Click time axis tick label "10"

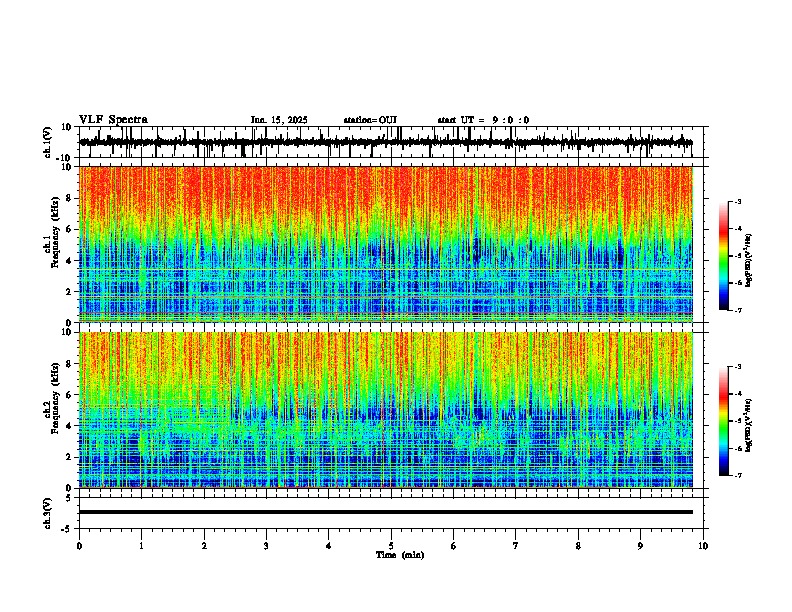(x=703, y=546)
